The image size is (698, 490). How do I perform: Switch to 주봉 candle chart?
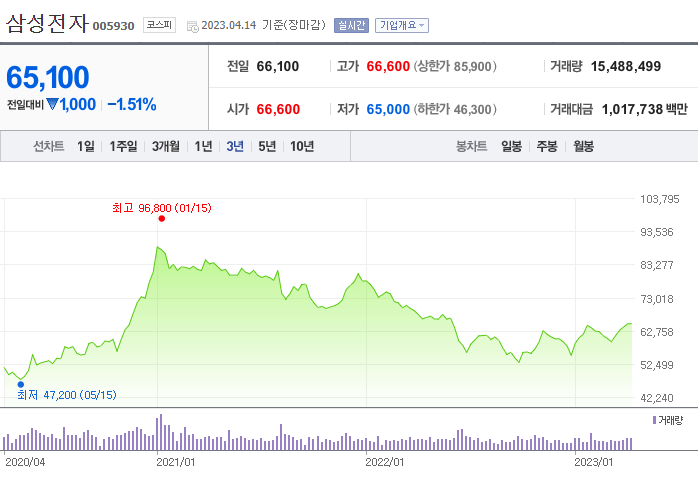(x=547, y=146)
